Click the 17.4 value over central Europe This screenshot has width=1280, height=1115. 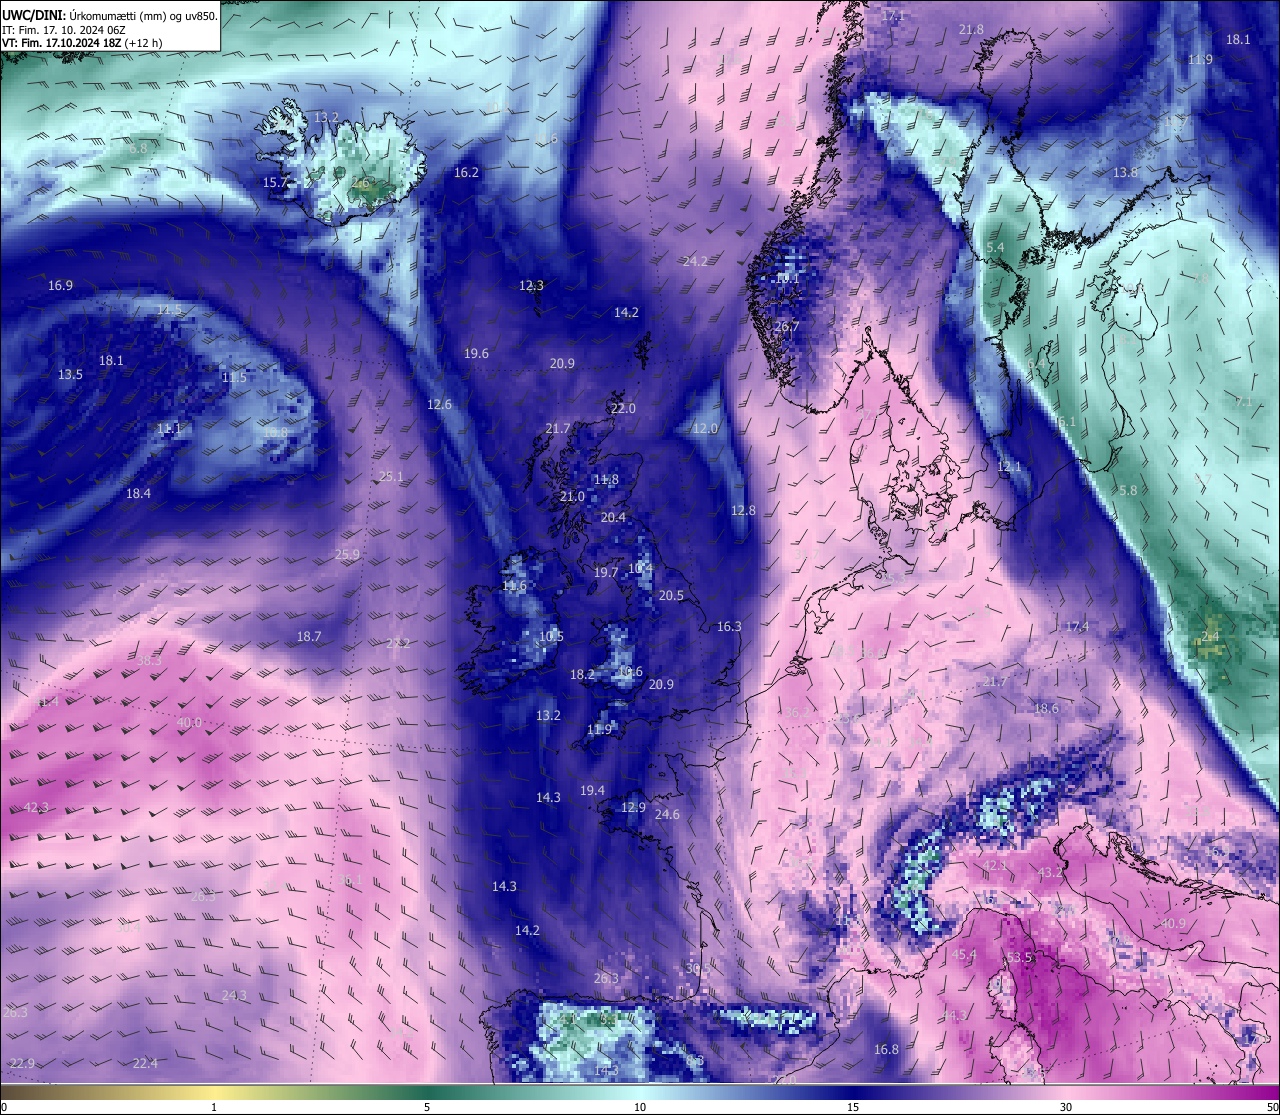coord(1076,626)
